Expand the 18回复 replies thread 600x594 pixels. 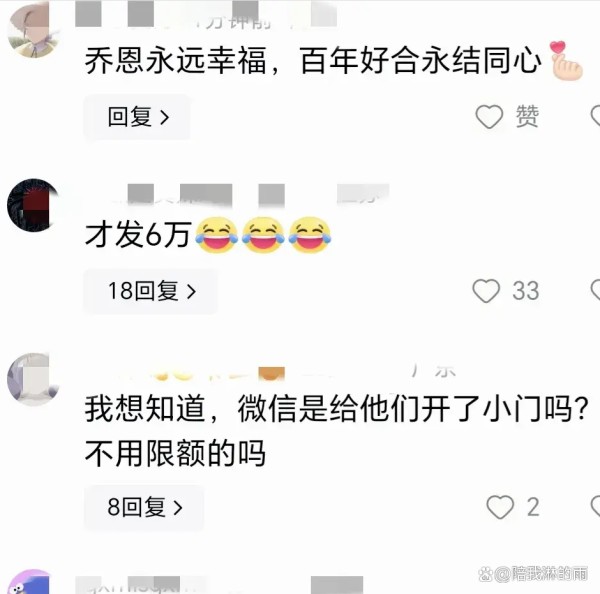151,291
